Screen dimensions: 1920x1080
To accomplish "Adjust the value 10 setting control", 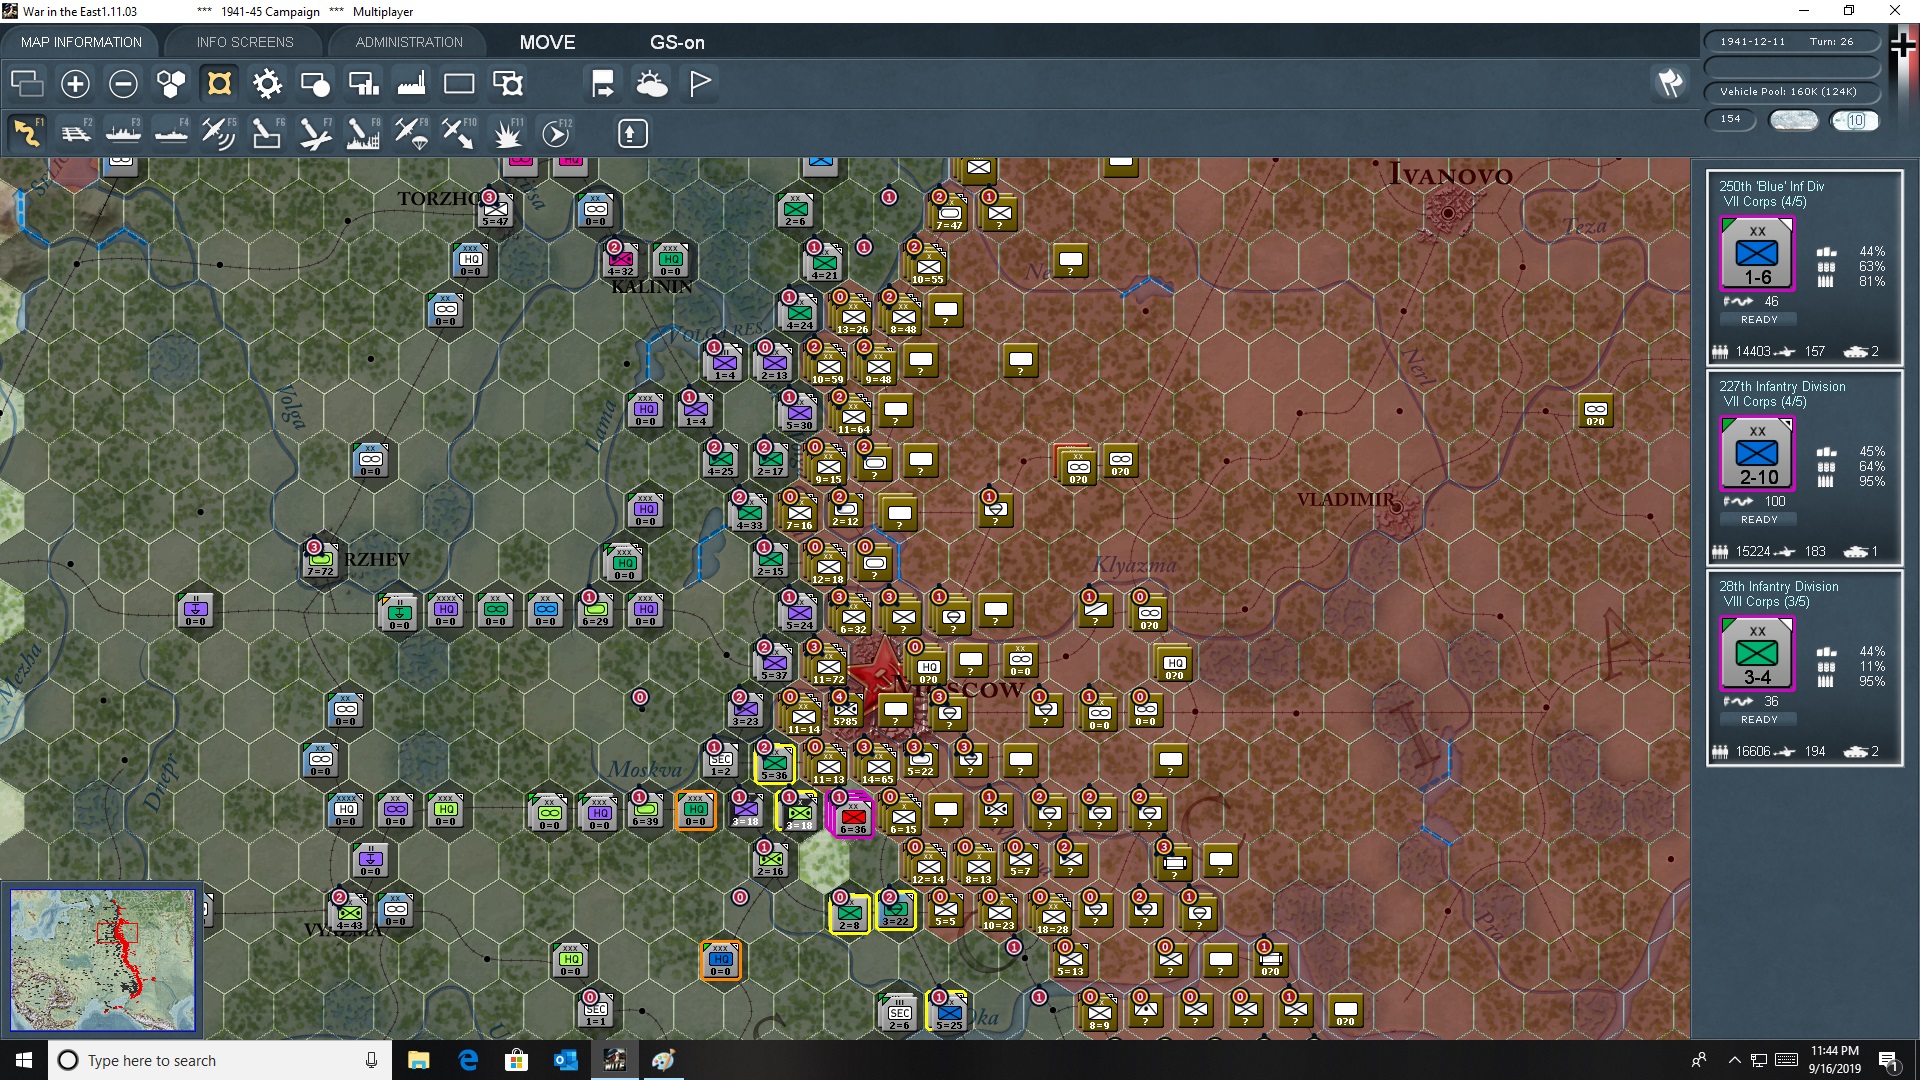I will click(1856, 120).
